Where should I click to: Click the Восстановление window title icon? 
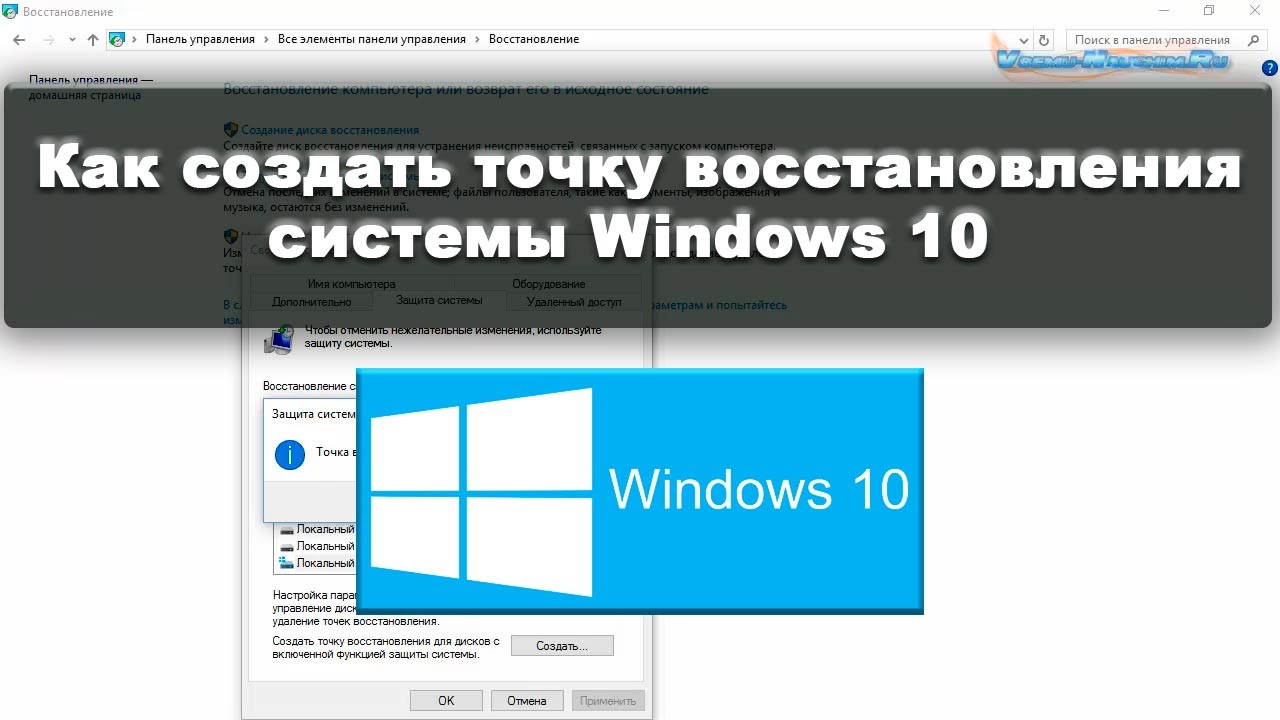pos(11,11)
